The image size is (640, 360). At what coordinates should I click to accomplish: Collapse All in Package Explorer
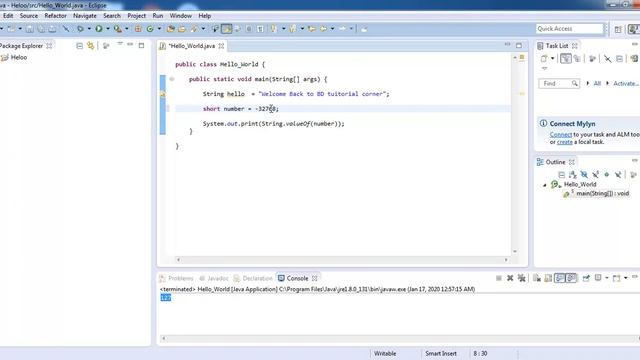[79, 46]
